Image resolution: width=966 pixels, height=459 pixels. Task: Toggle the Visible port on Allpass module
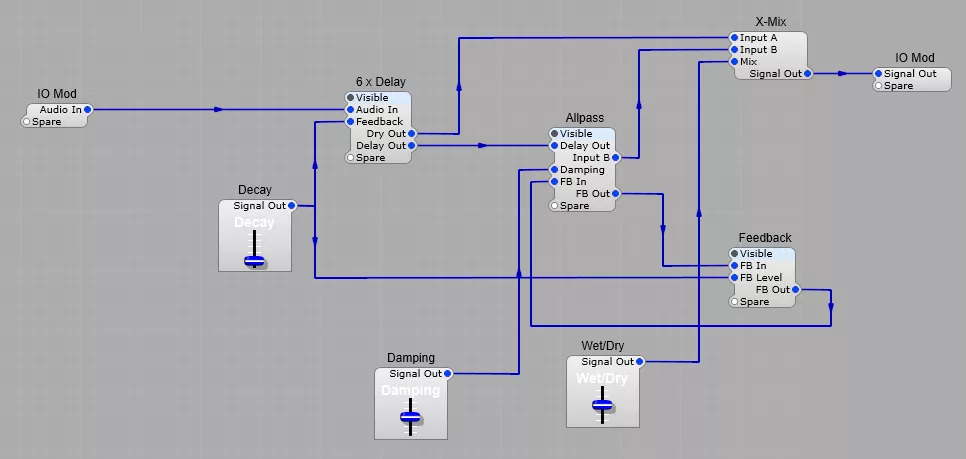click(x=554, y=134)
